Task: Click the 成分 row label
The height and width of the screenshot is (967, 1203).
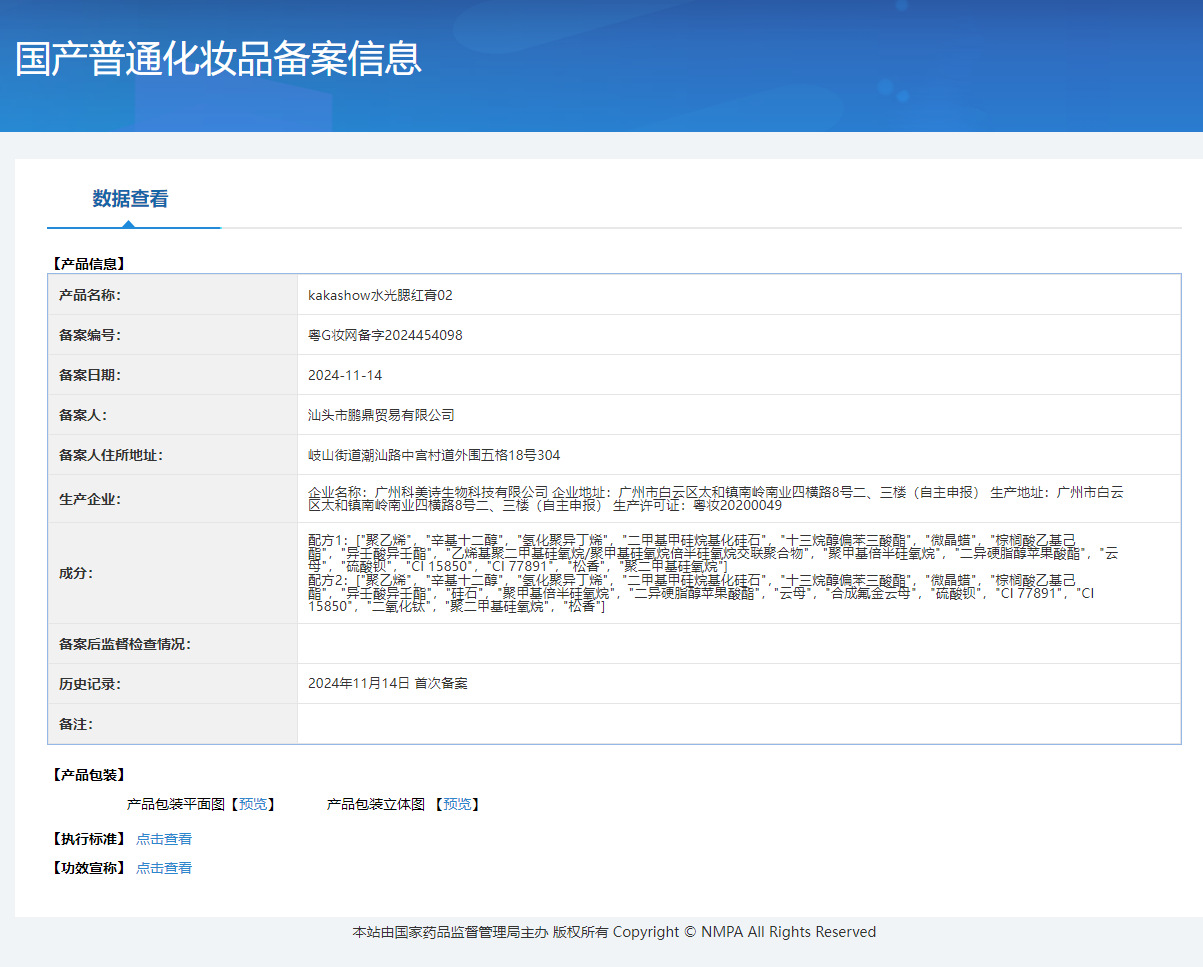Action: point(76,573)
